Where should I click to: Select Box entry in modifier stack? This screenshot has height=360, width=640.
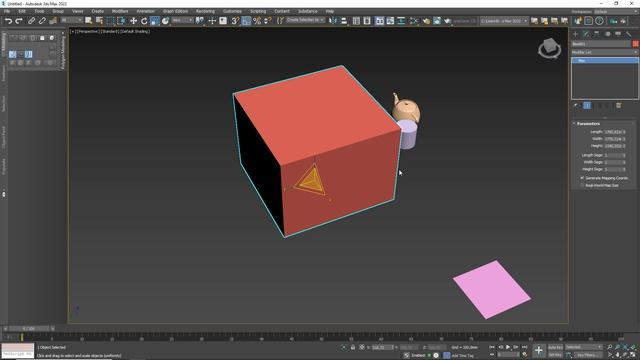coord(605,60)
